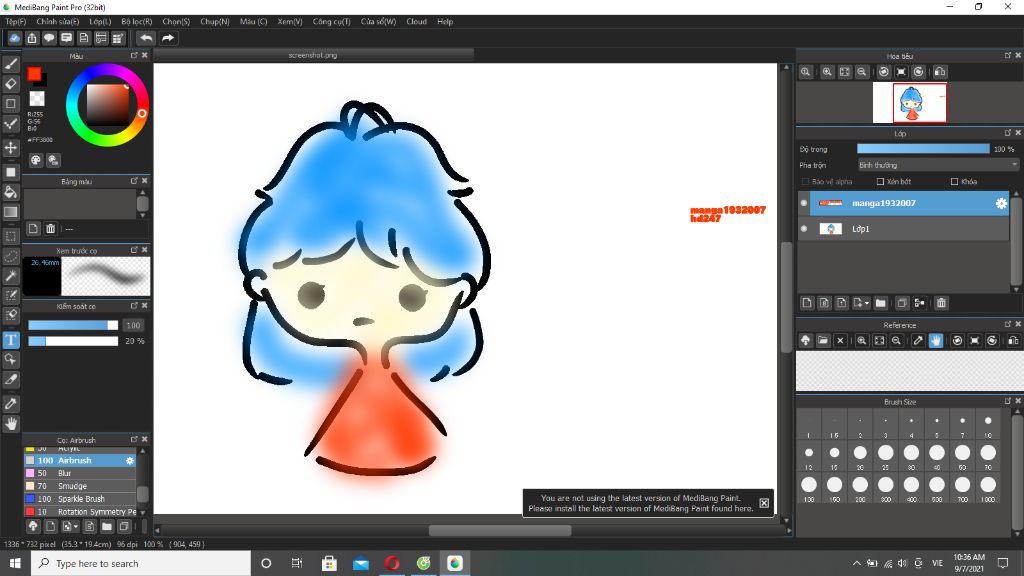Open add brush dropdown in brush panel

76,526
